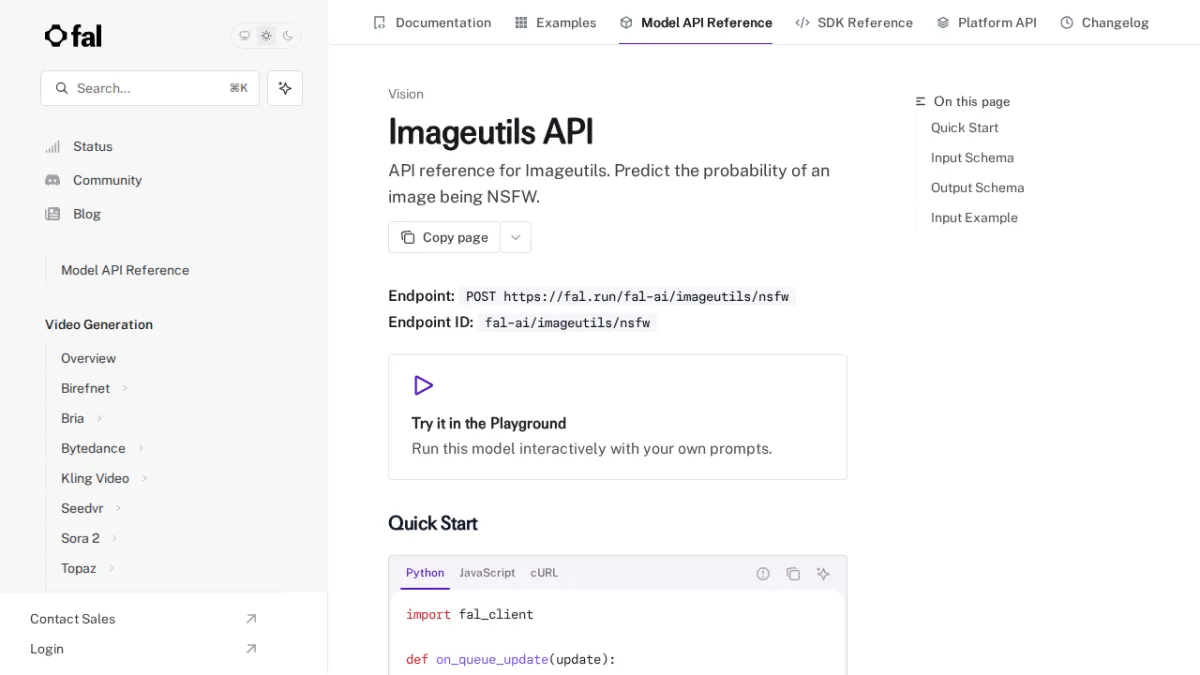The height and width of the screenshot is (675, 1200).
Task: Click the Playground play triangle icon
Action: coord(423,385)
